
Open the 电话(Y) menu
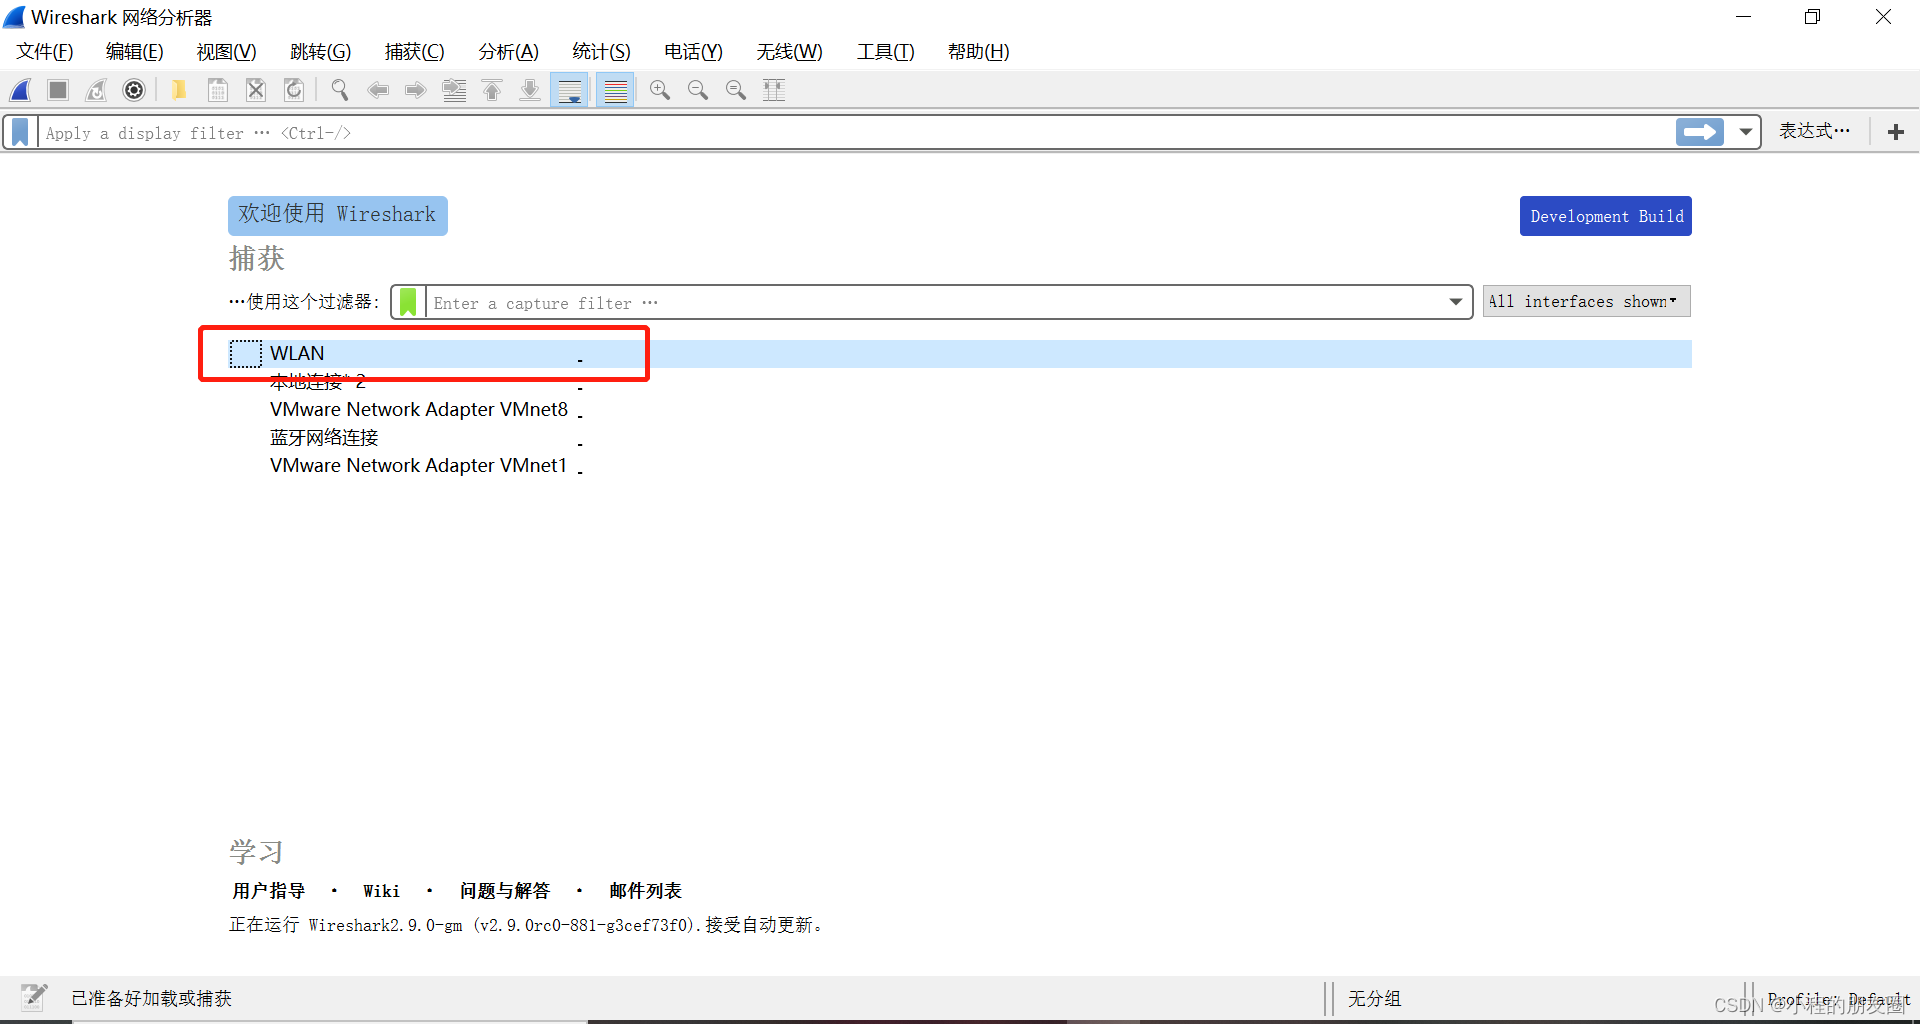click(x=694, y=52)
